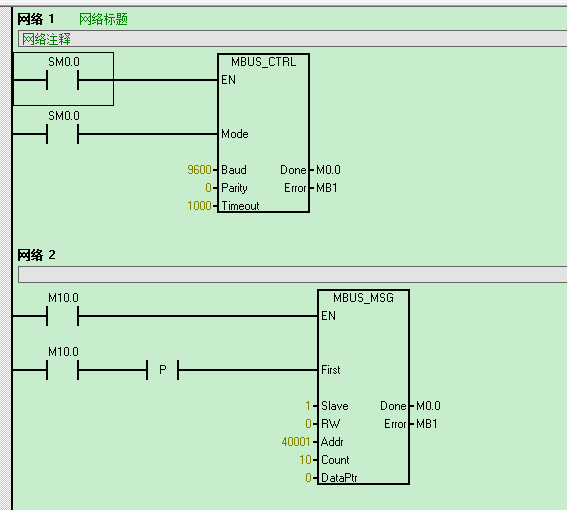Click the network 1 title text
The image size is (567, 510).
click(x=103, y=19)
